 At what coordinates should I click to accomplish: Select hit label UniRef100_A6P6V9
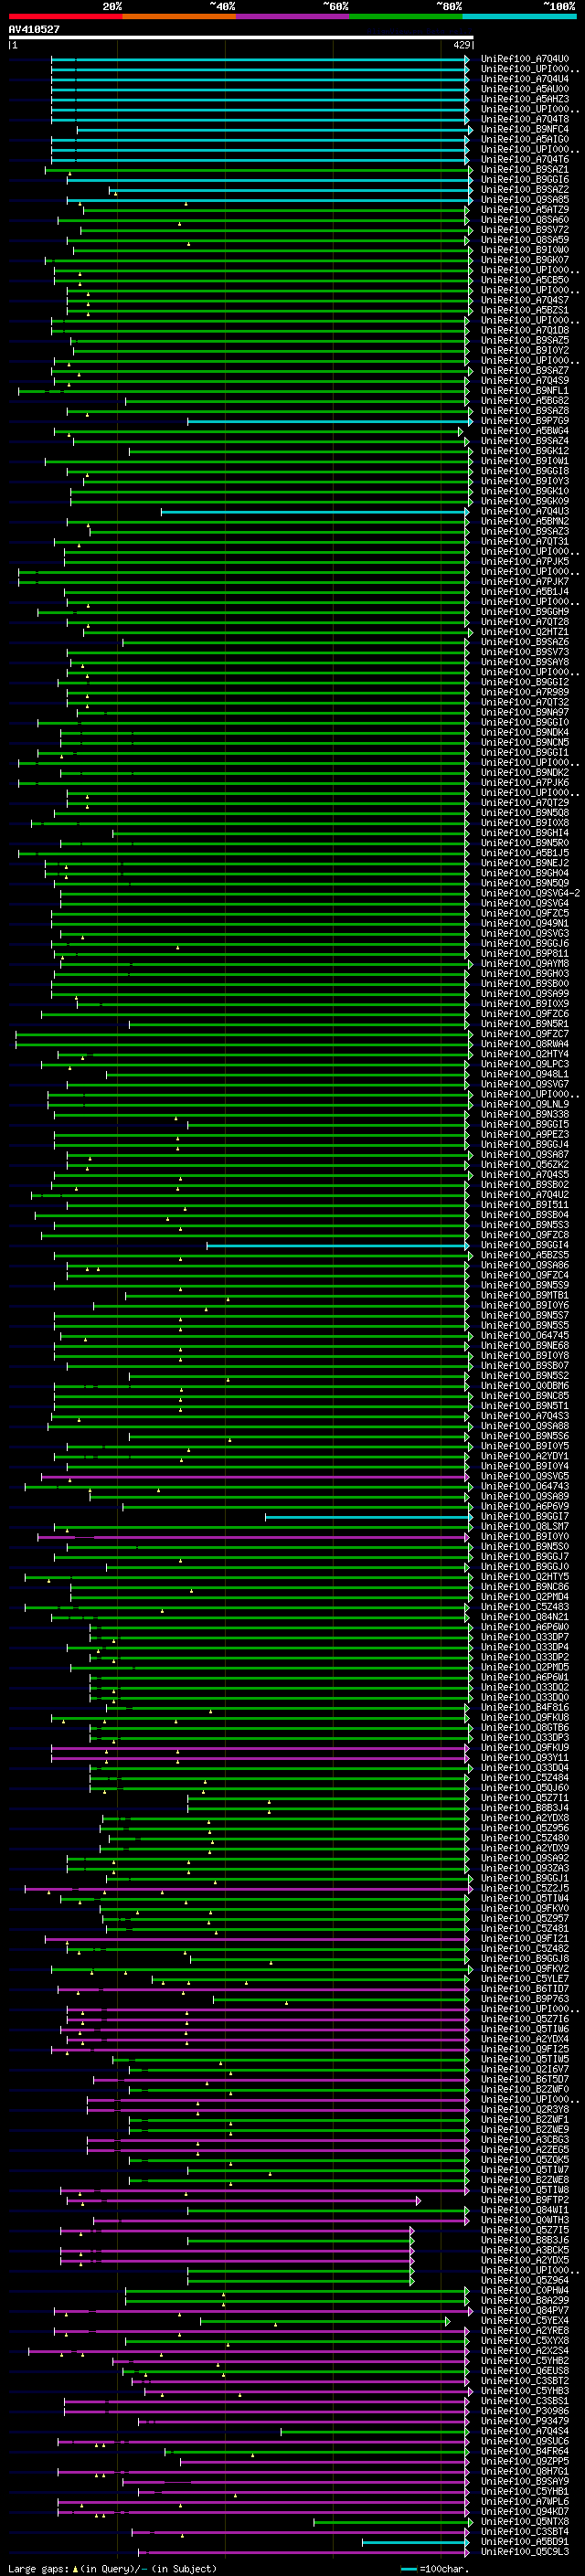pyautogui.click(x=525, y=1507)
